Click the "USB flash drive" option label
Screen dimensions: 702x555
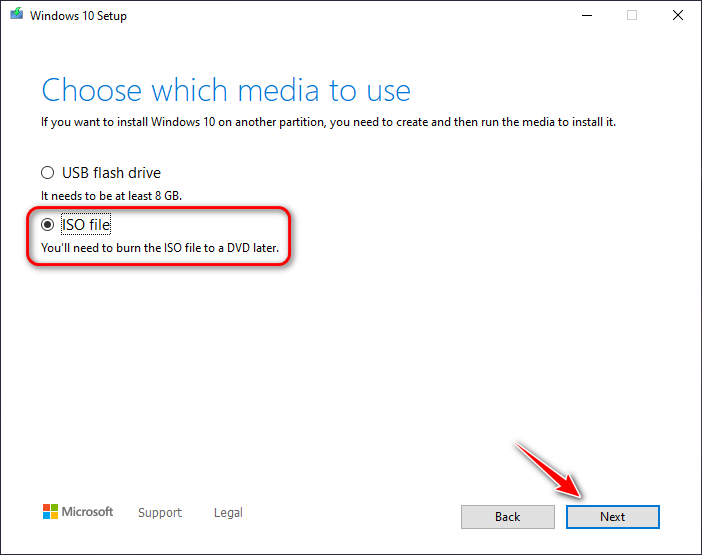(111, 172)
